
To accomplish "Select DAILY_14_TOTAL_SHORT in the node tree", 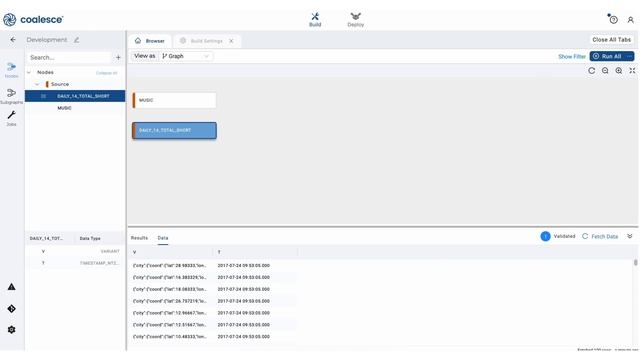I will 75,96.
